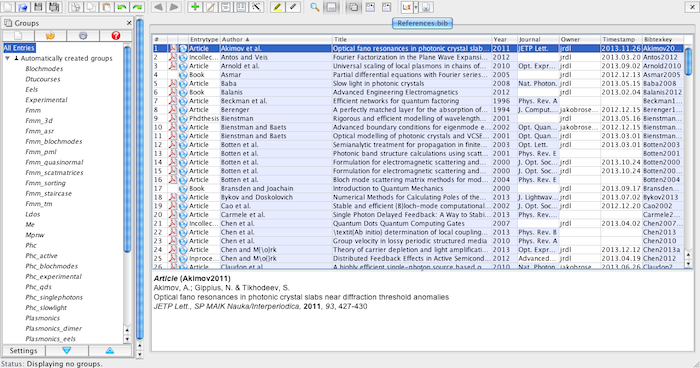Cut the selected entry via the toolbar

pyautogui.click(x=76, y=7)
